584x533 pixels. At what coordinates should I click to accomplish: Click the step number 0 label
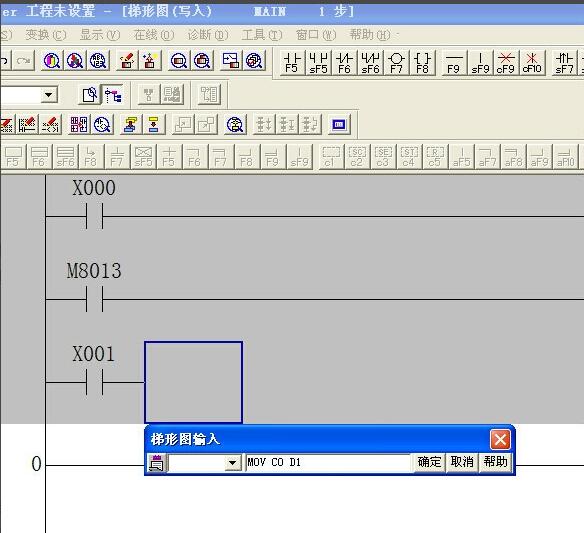tap(36, 464)
